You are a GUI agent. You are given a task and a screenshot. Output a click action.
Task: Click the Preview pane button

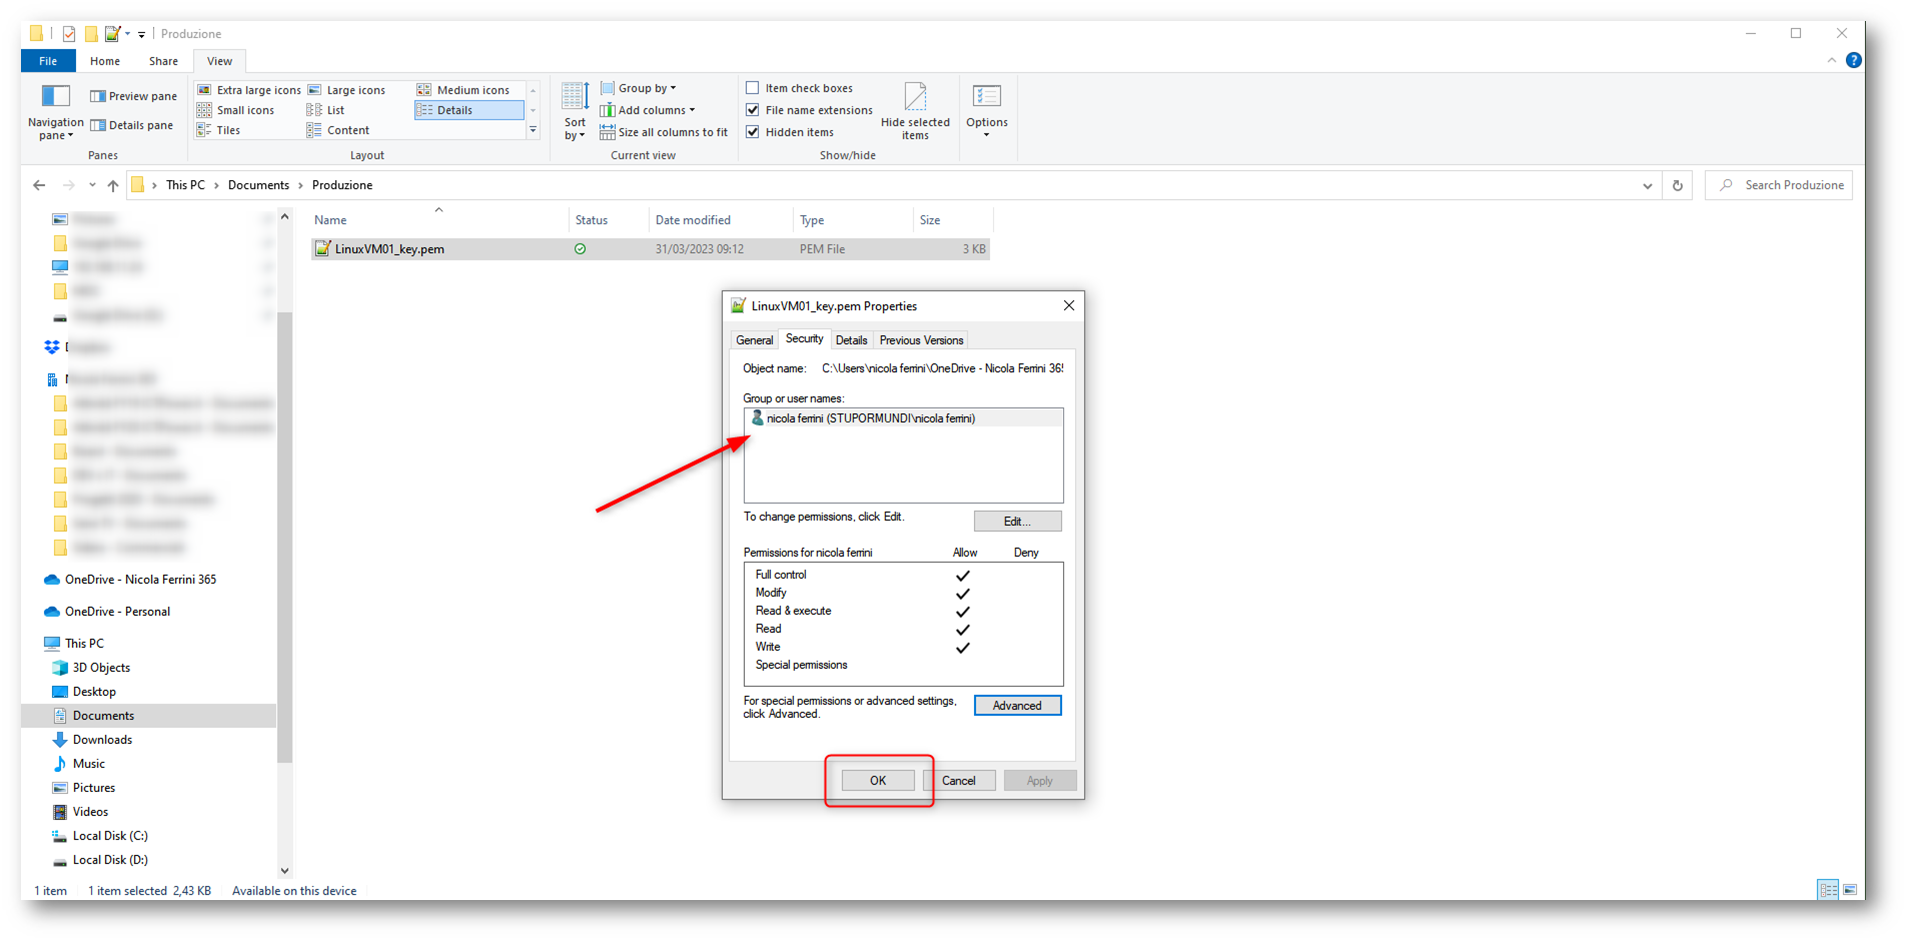(133, 96)
